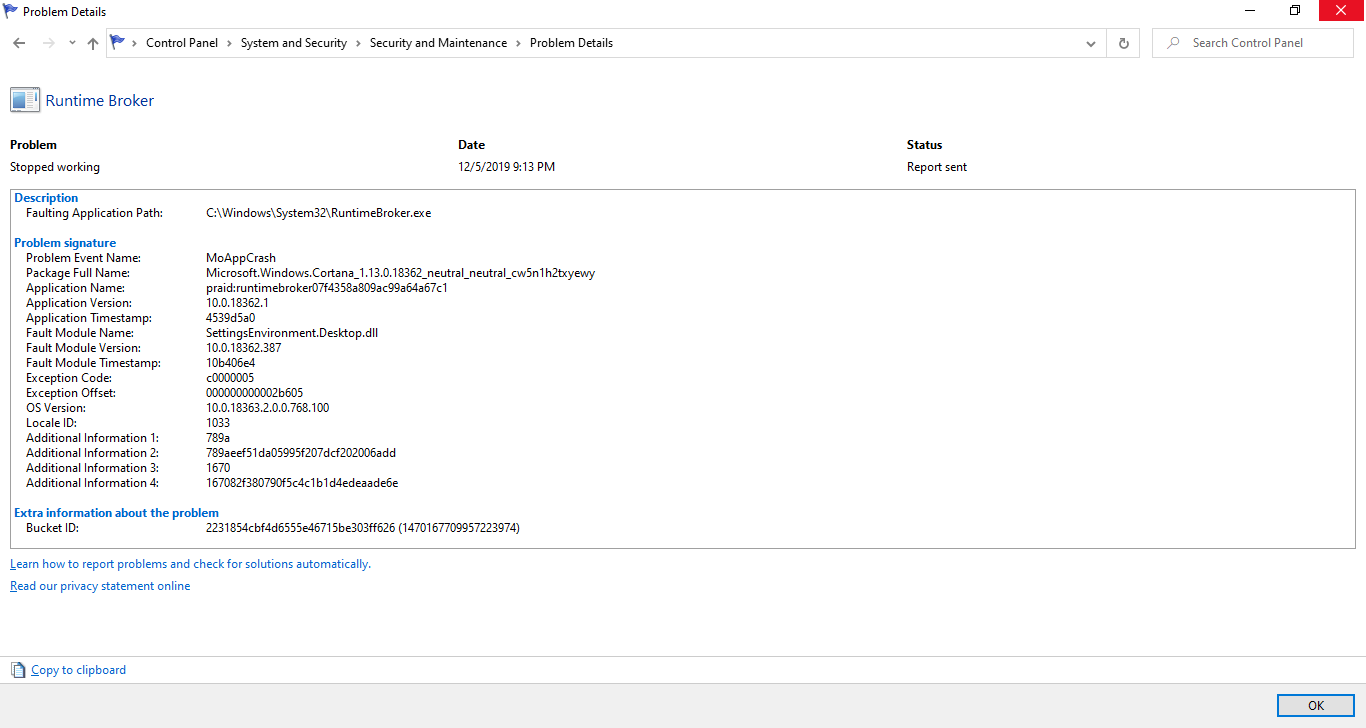Click the Problem signature section heading
1366x728 pixels.
click(x=65, y=243)
